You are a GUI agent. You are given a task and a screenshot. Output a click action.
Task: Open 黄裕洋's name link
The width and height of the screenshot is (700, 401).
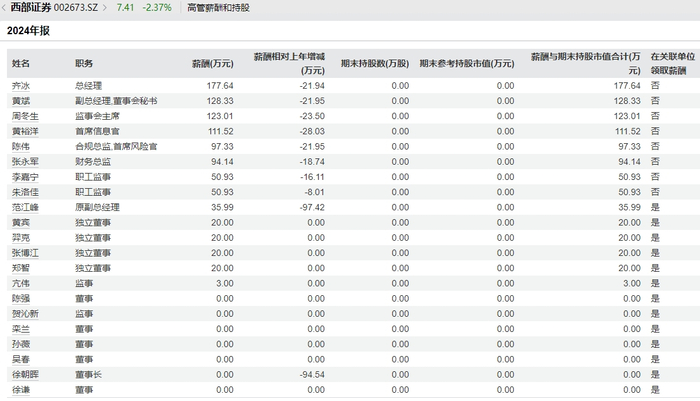coord(25,131)
